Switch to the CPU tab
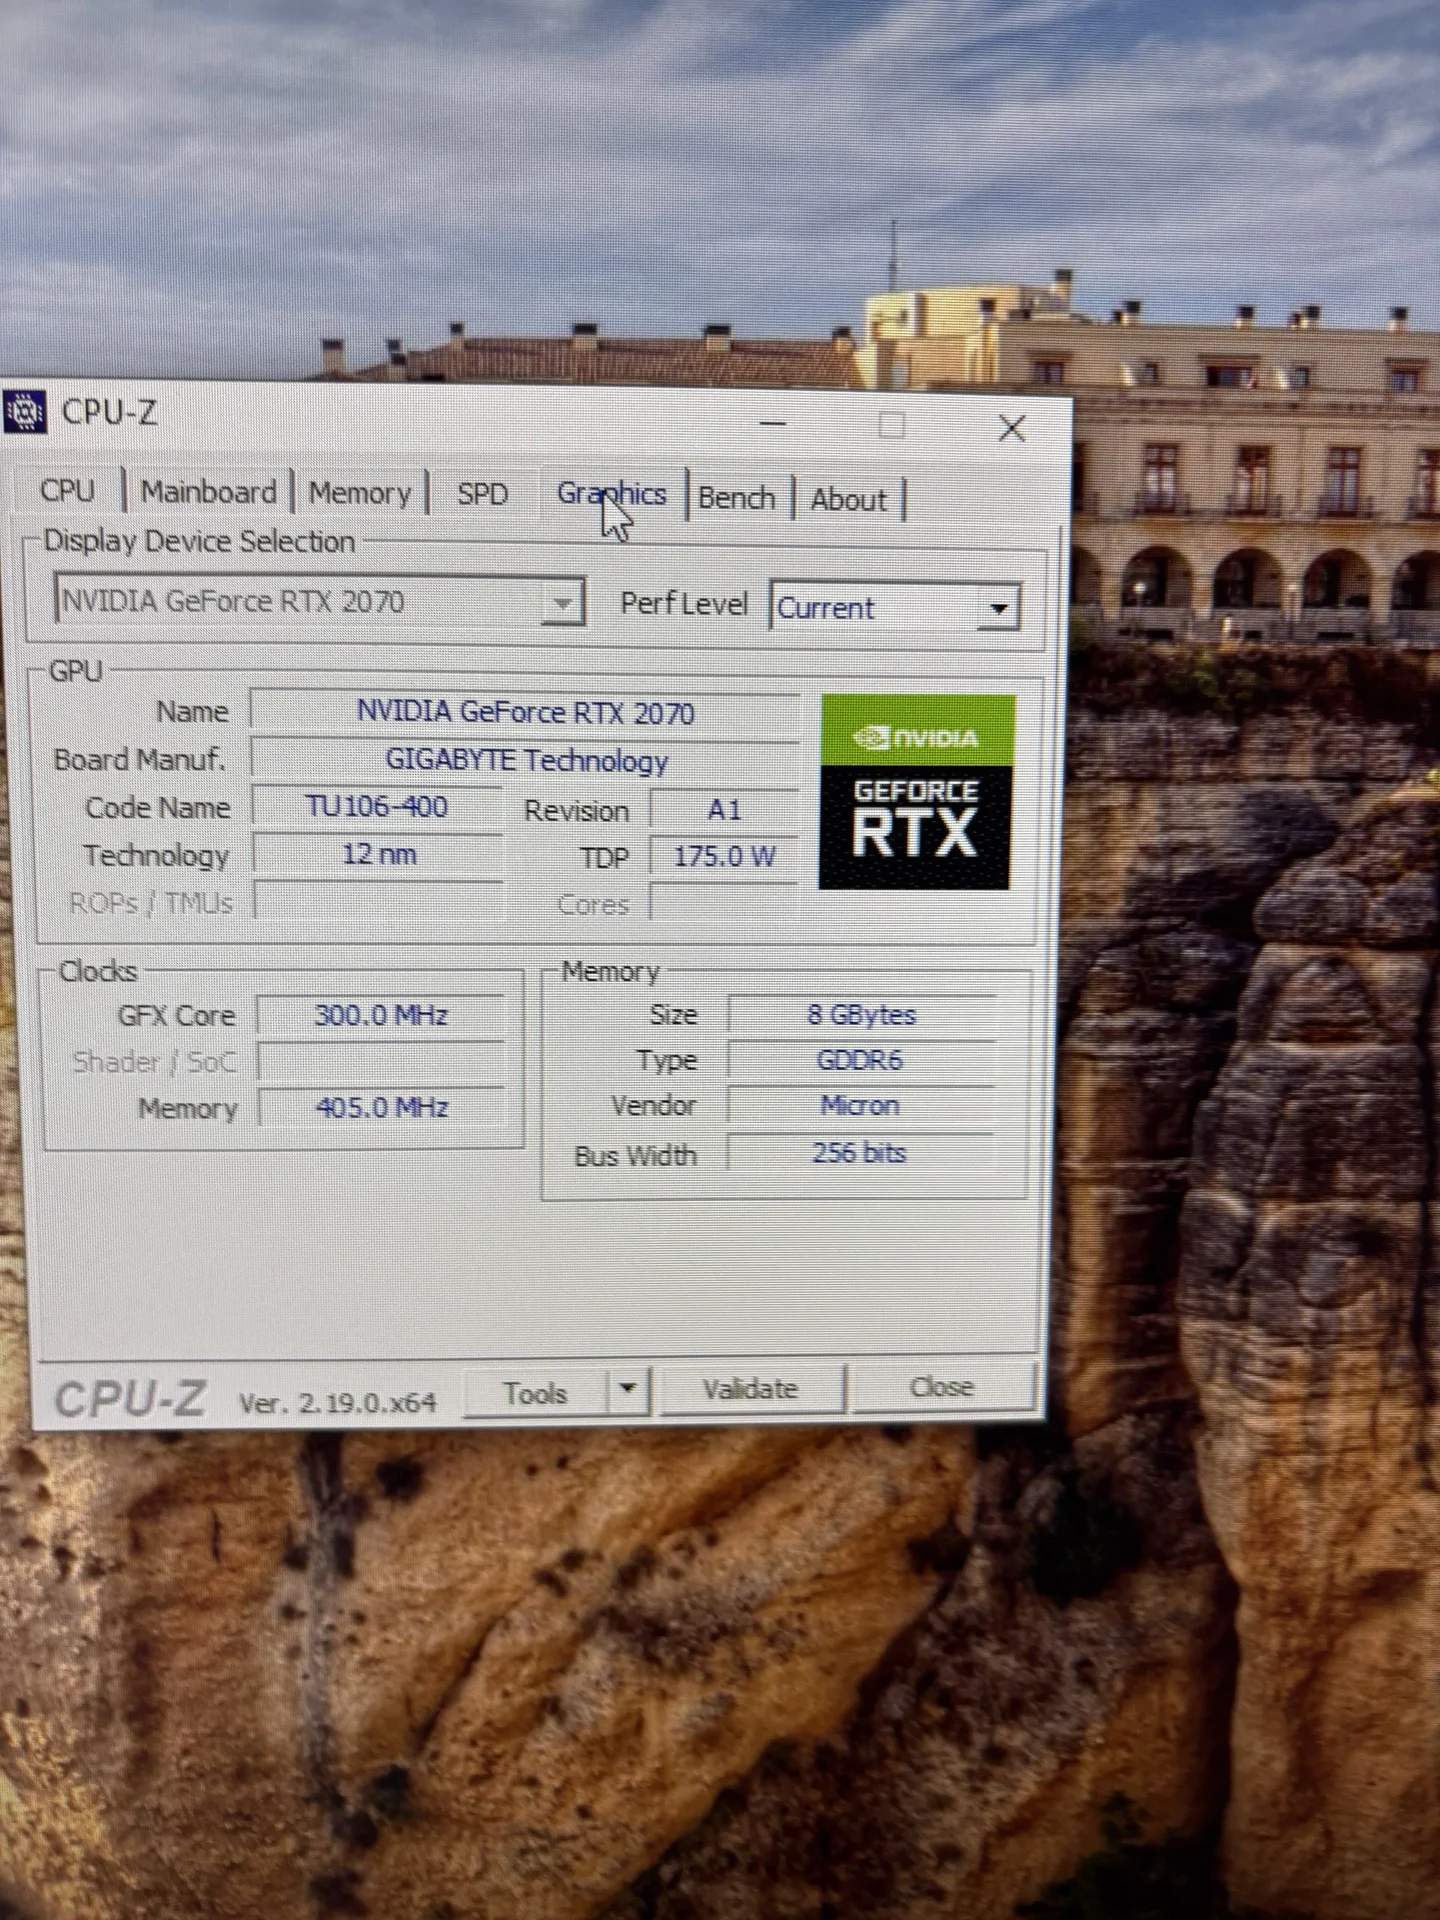The height and width of the screenshot is (1920, 1440). pyautogui.click(x=67, y=490)
